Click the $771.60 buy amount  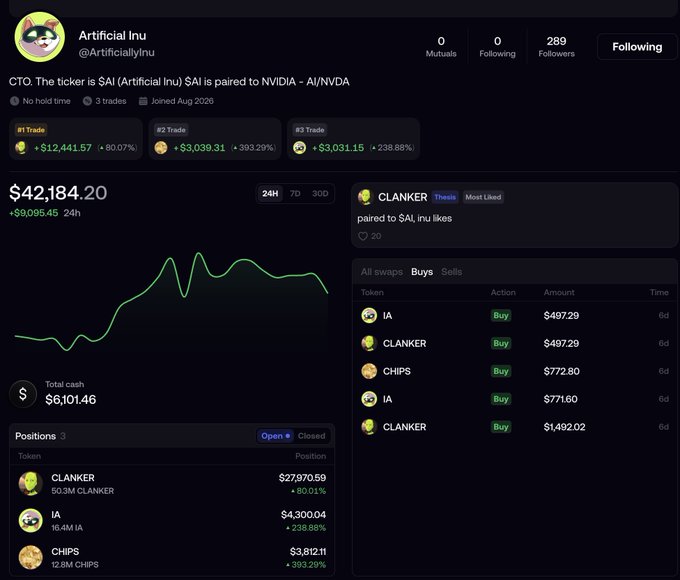(560, 399)
